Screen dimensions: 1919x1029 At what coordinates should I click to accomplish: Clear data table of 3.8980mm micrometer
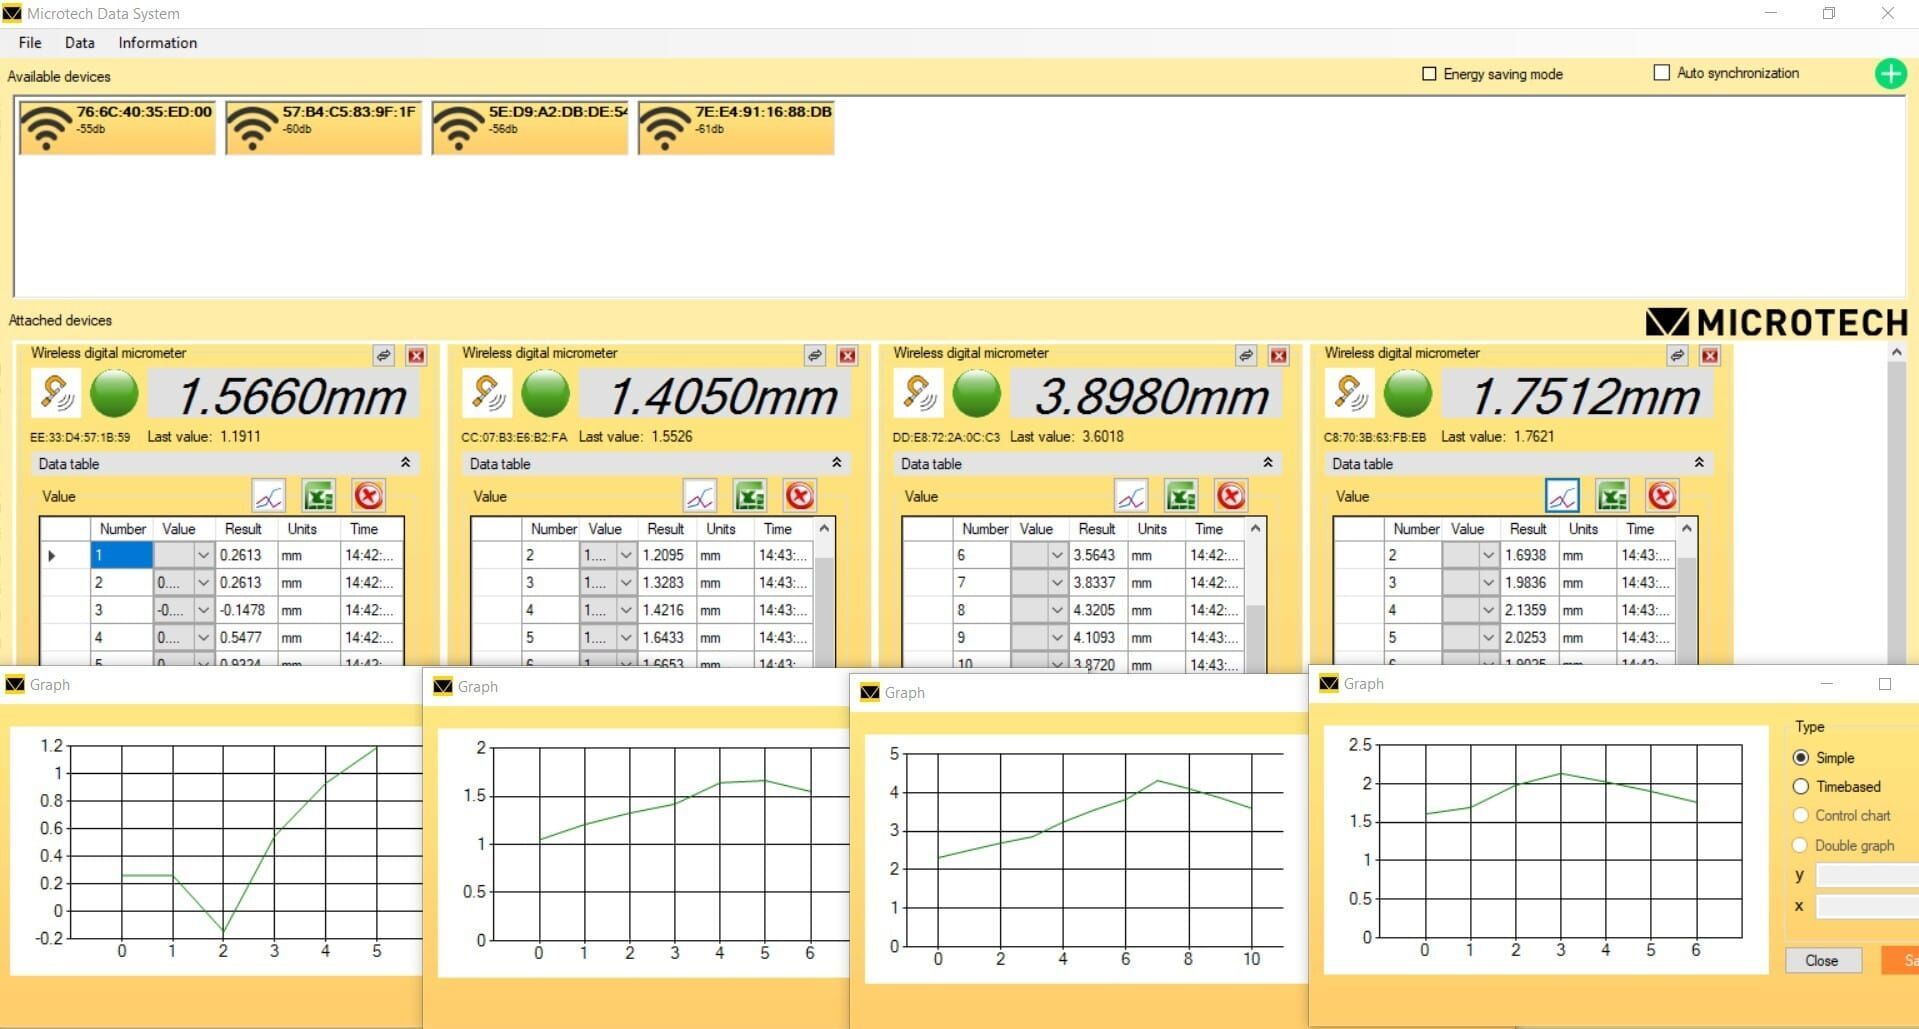pos(1231,496)
